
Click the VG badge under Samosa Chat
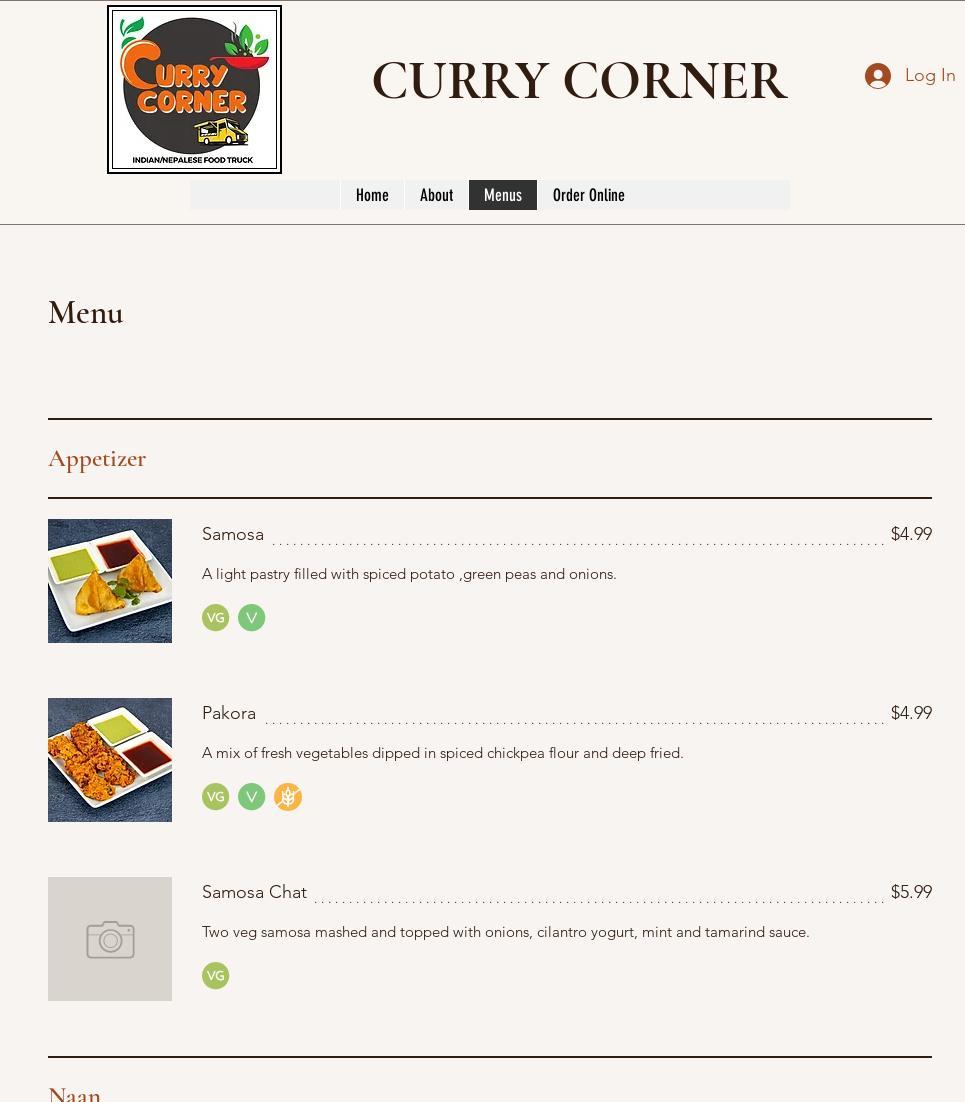[215, 975]
